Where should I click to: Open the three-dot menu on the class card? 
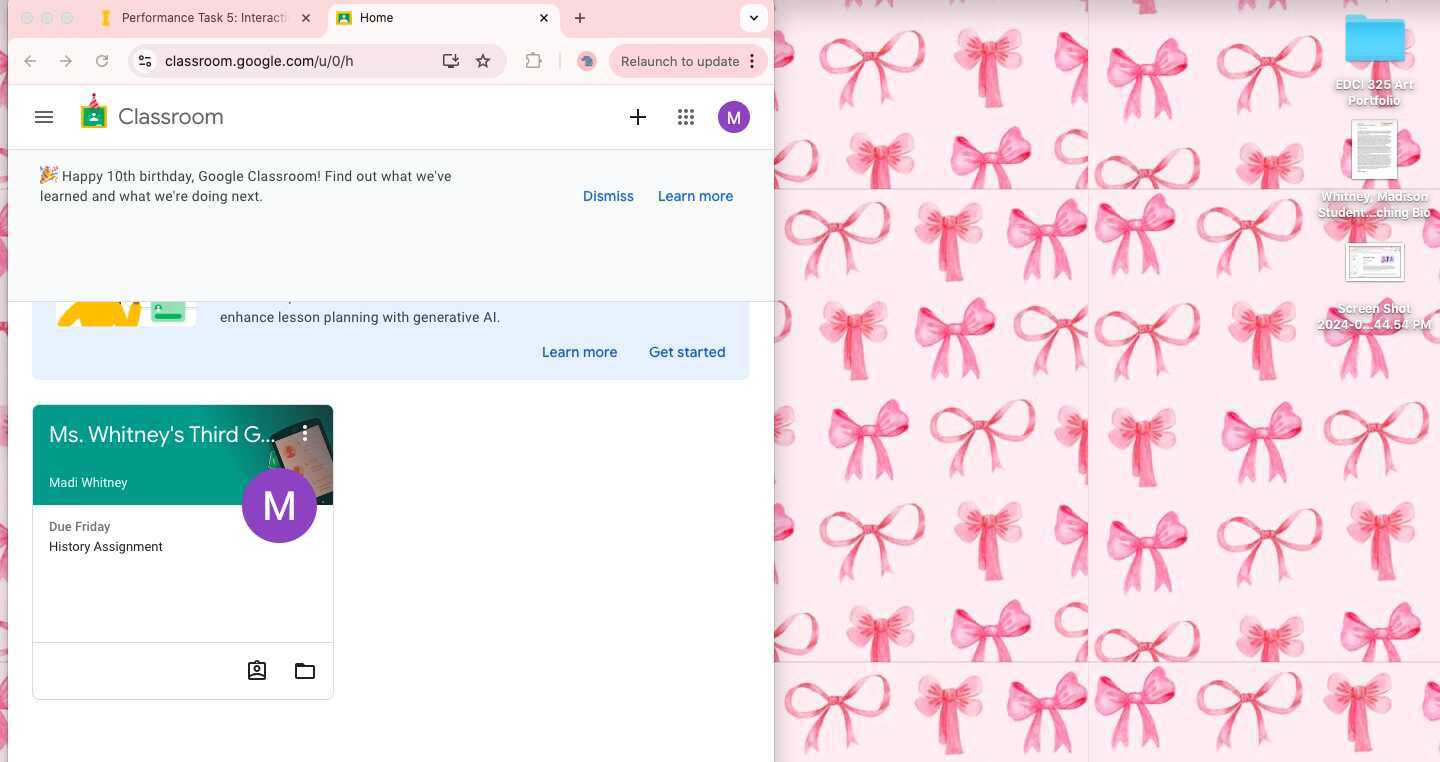coord(305,434)
